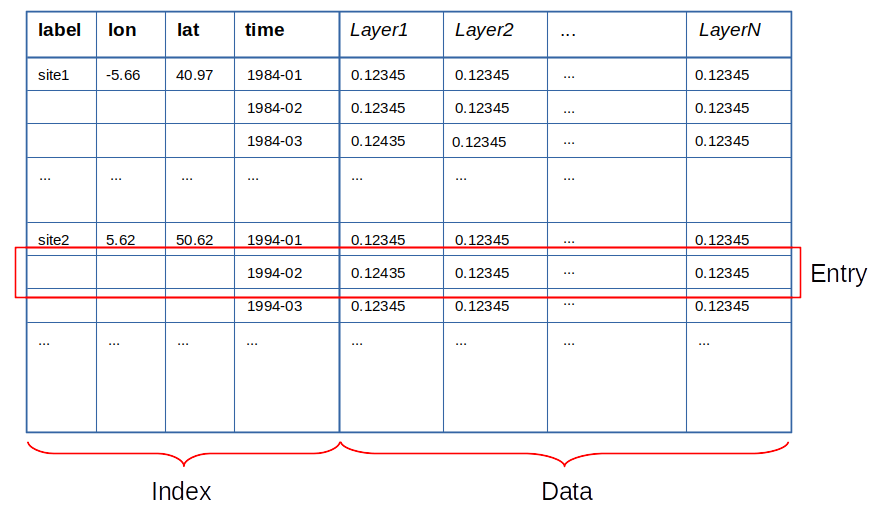The height and width of the screenshot is (509, 883).
Task: Select the Layer2 value in the 1994-01 row
Action: pyautogui.click(x=482, y=240)
